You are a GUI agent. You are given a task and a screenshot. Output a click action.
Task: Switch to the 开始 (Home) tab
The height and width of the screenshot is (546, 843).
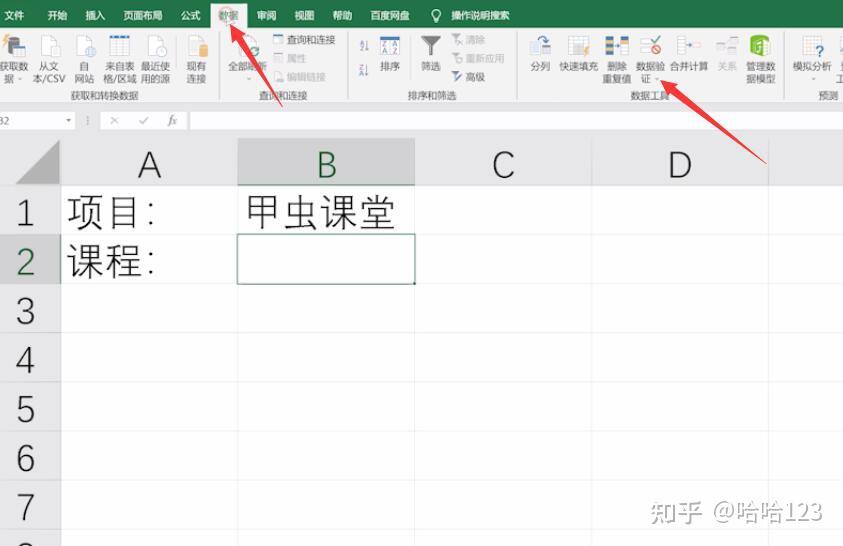[x=57, y=15]
